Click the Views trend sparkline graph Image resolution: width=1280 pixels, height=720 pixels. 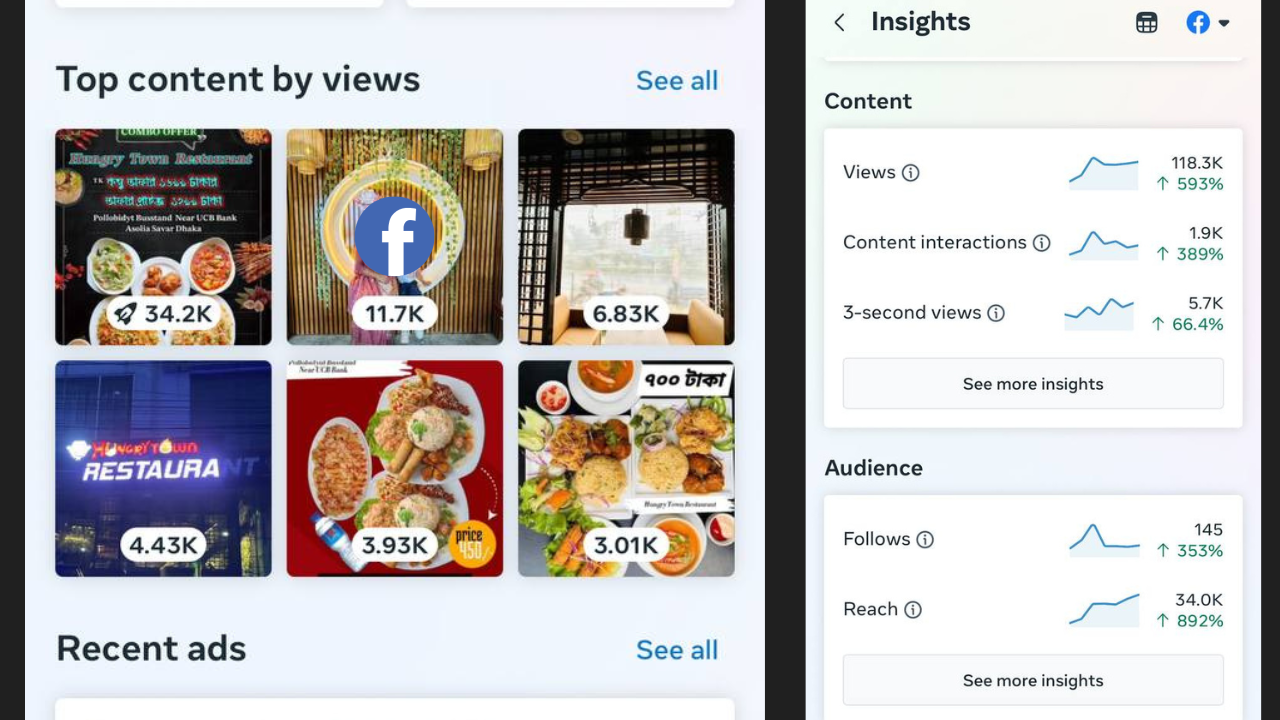(x=1103, y=172)
